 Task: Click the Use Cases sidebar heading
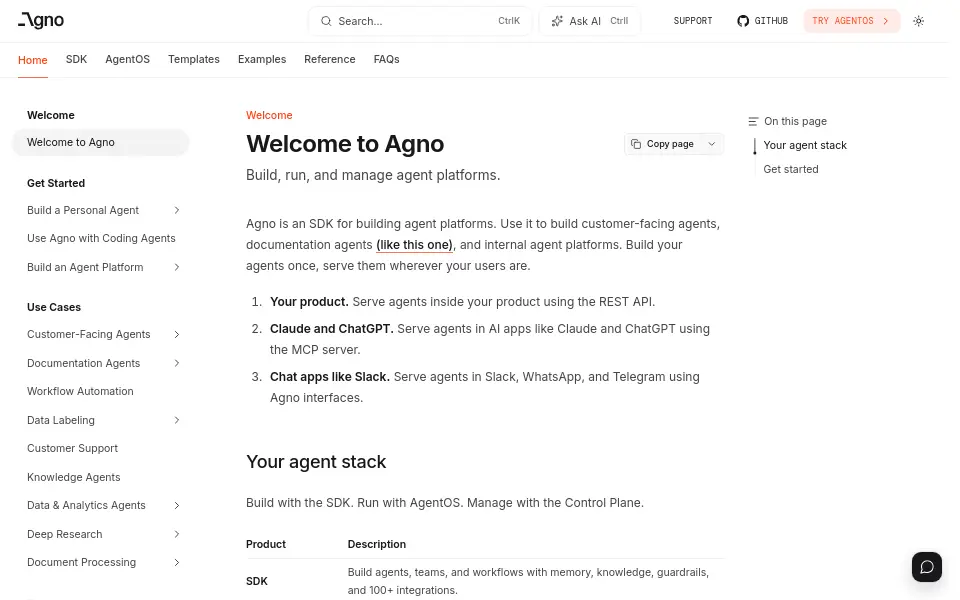pos(54,307)
